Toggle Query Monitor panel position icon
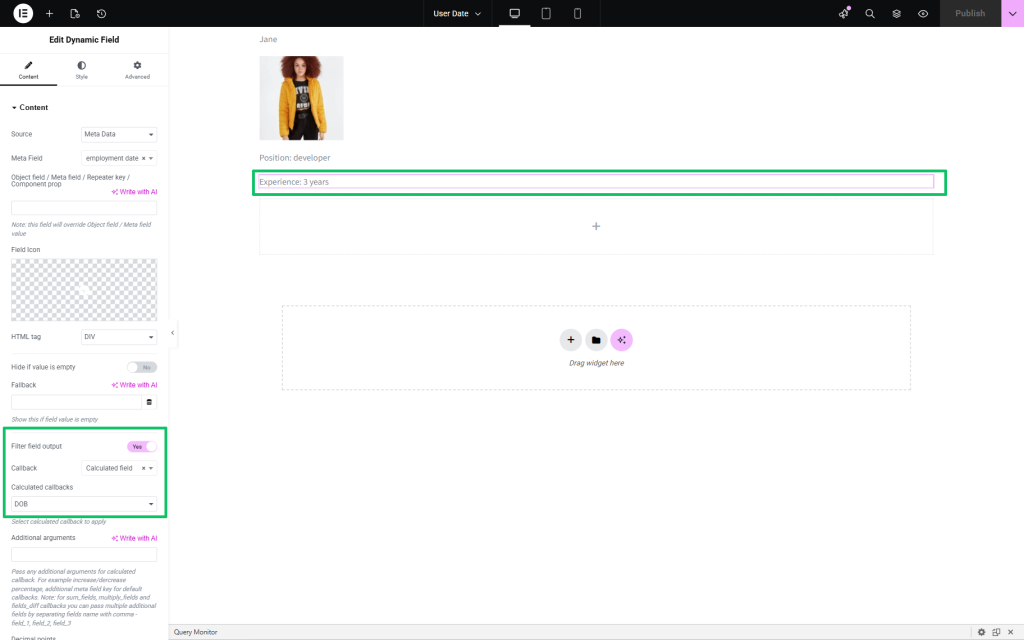This screenshot has height=640, width=1024. coord(996,632)
